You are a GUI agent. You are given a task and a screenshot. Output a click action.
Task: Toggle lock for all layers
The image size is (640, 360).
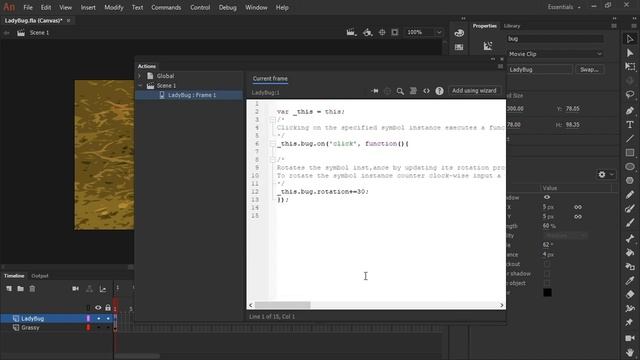coord(108,307)
